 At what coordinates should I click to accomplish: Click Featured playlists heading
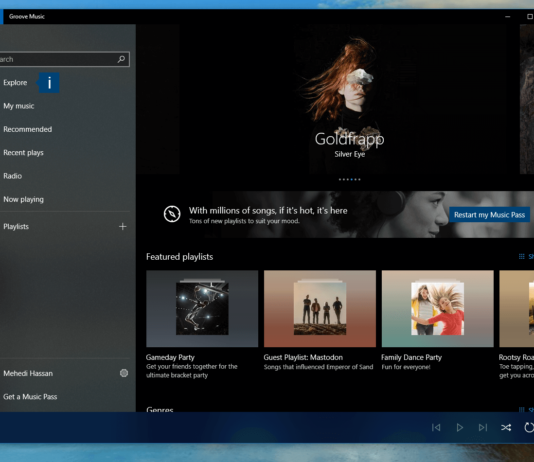pos(179,257)
